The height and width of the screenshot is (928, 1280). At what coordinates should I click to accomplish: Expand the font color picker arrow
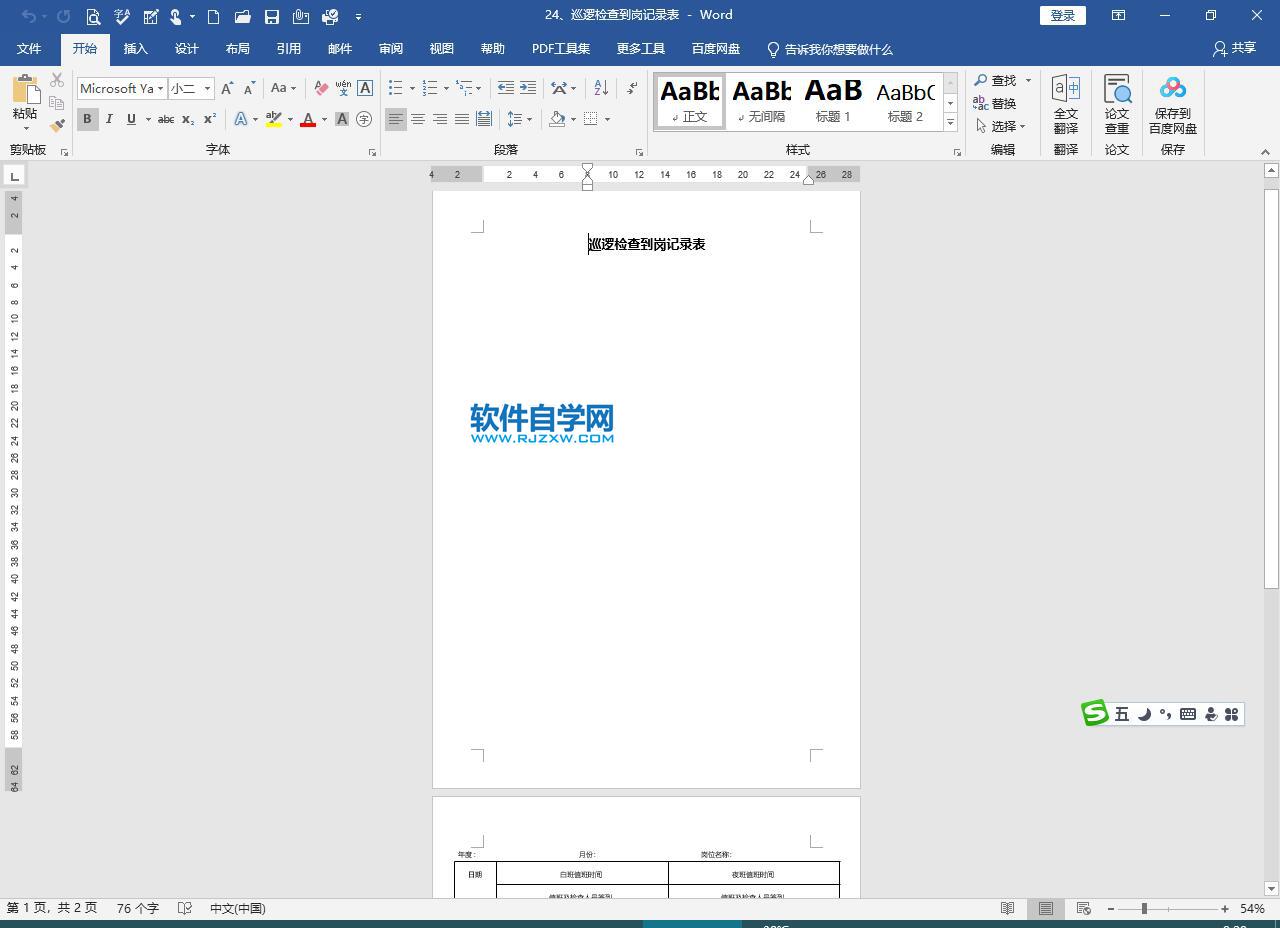tap(322, 119)
